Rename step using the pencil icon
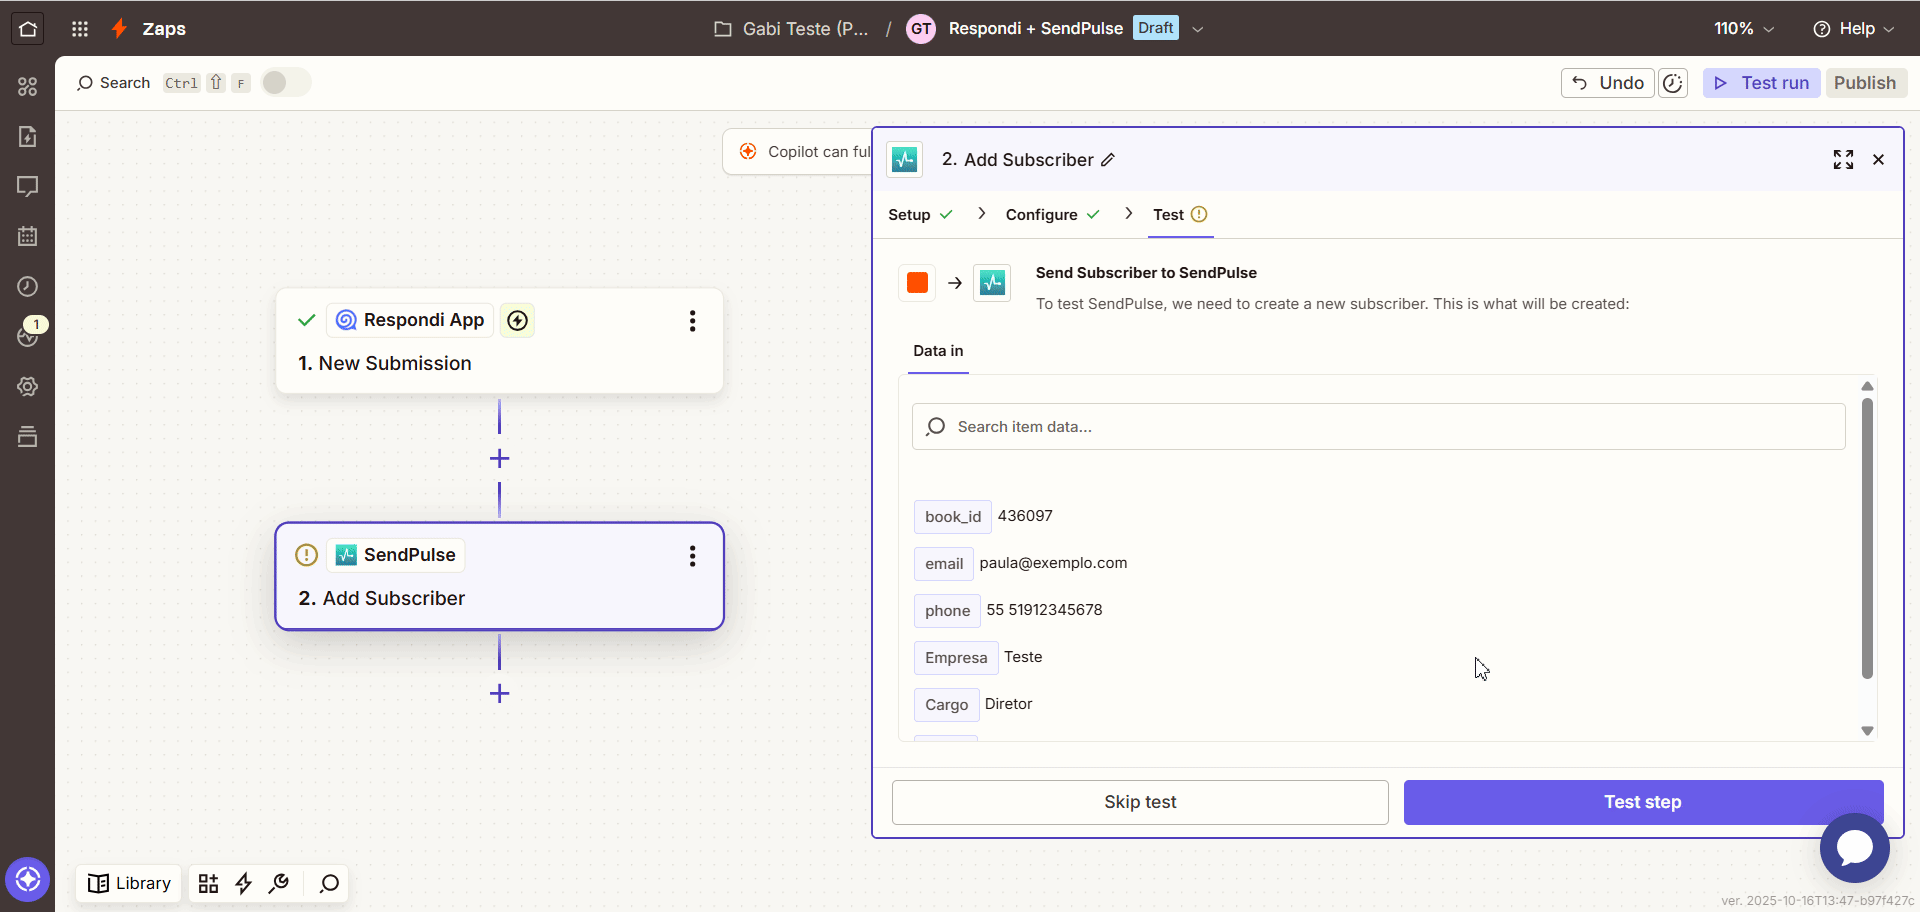 (x=1108, y=160)
